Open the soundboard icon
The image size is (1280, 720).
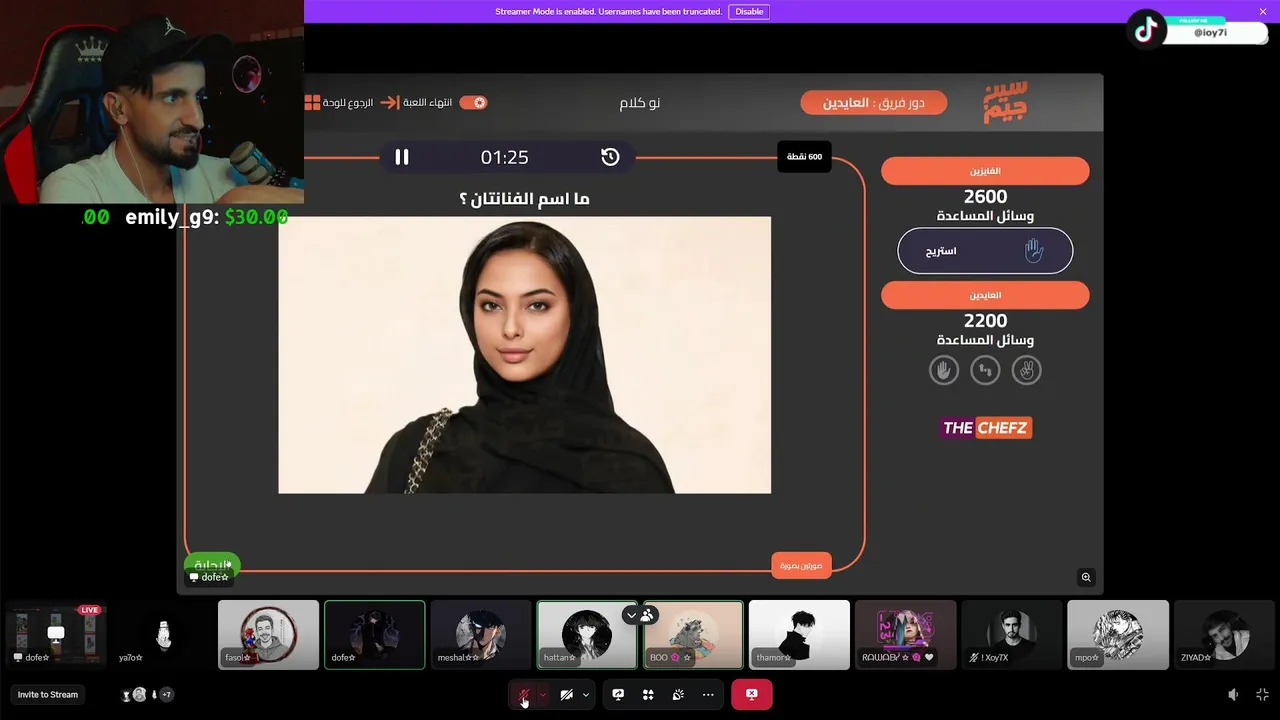678,694
